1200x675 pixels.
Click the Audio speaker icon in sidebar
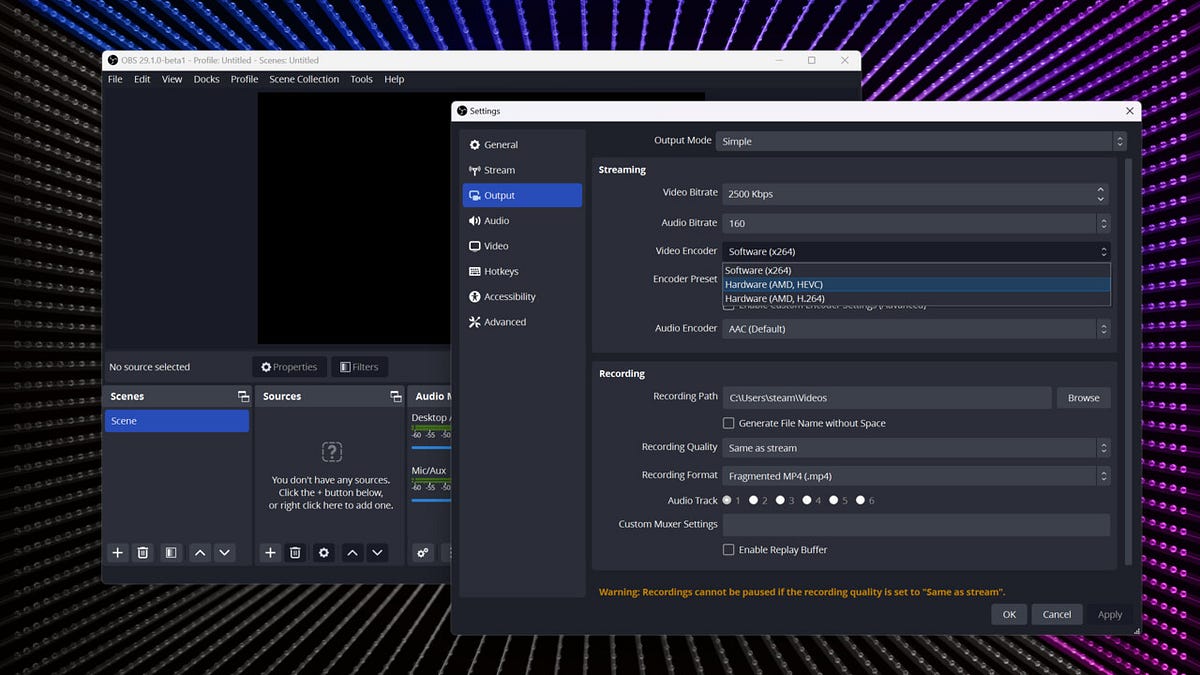(x=475, y=221)
